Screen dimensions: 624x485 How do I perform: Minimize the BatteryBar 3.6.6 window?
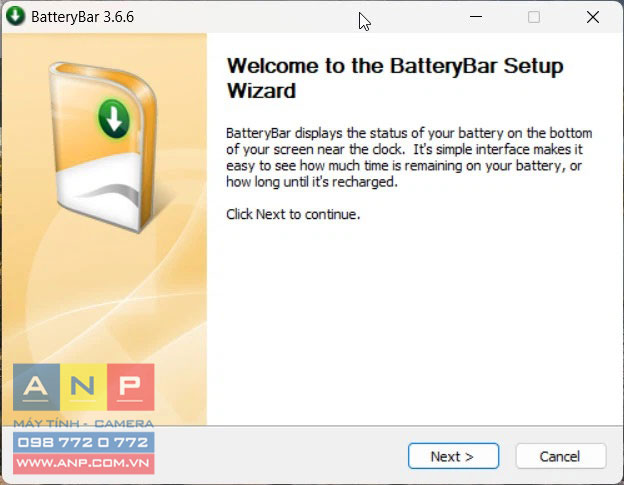tap(476, 17)
